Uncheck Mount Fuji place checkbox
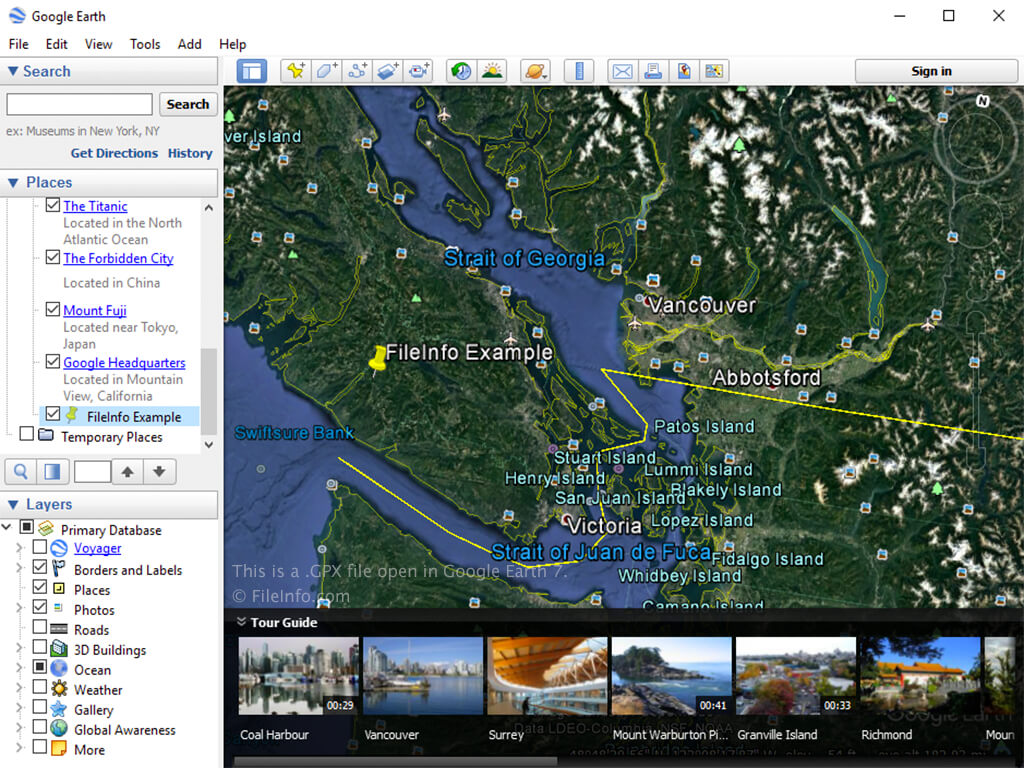Image resolution: width=1024 pixels, height=768 pixels. click(x=53, y=309)
